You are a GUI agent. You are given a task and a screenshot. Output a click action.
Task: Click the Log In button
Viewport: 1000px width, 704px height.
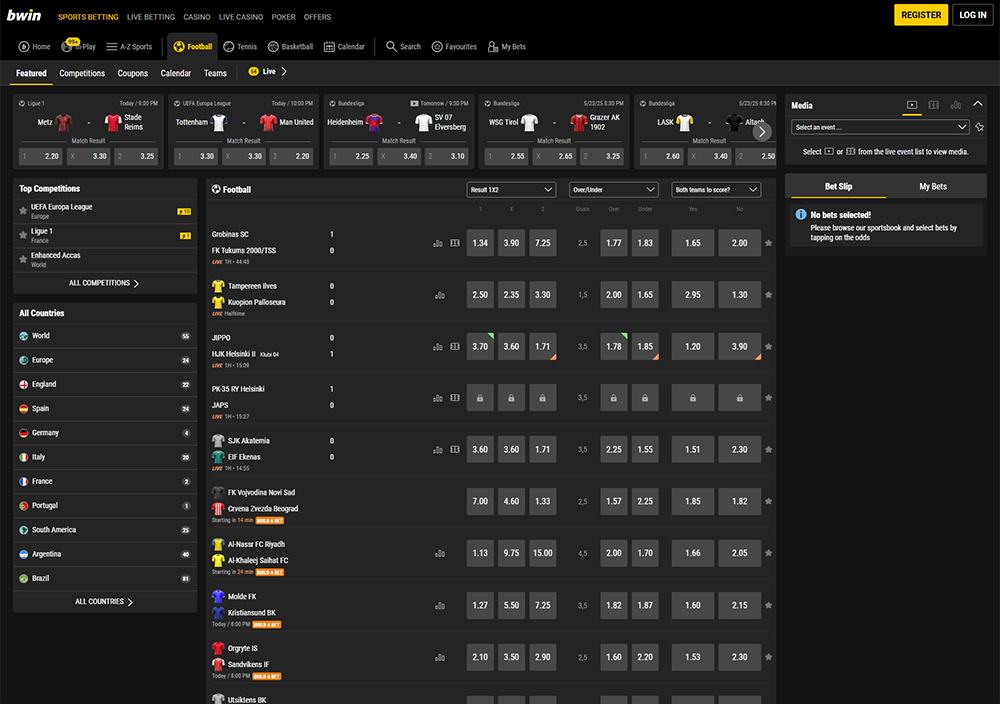click(x=973, y=15)
